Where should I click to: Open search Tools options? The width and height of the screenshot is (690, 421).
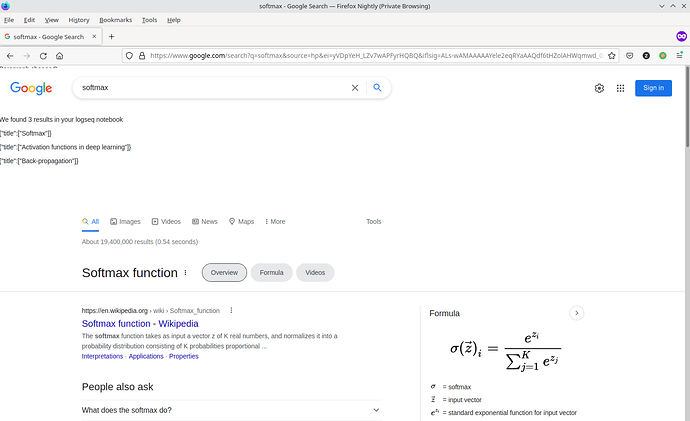[x=374, y=222]
